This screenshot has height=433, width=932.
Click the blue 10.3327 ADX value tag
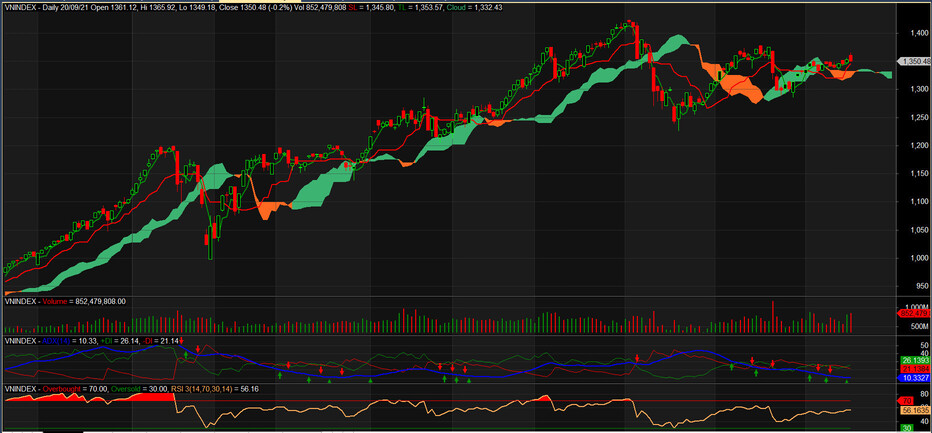(916, 378)
